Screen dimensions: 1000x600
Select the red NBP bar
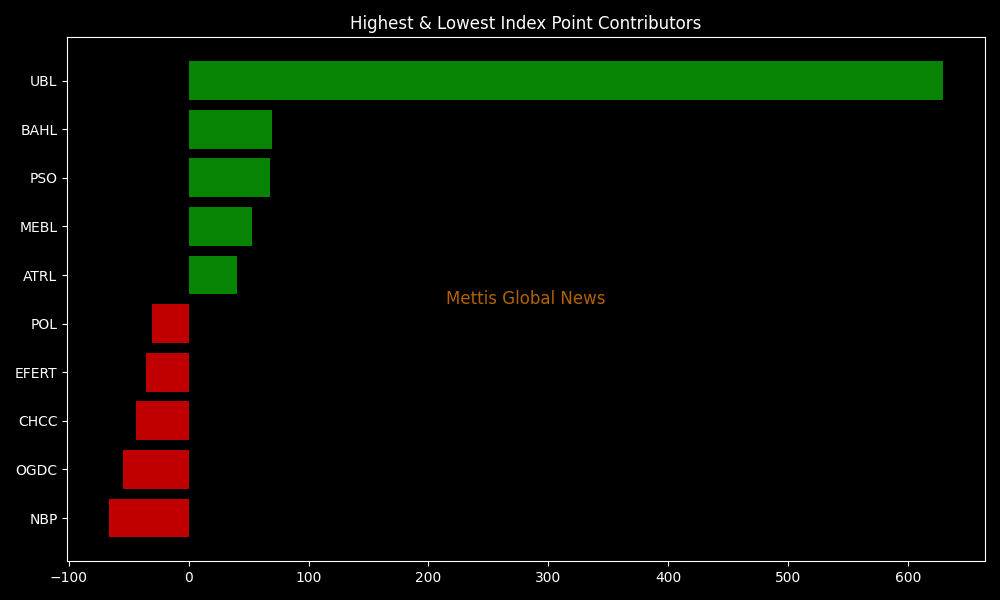coord(149,518)
